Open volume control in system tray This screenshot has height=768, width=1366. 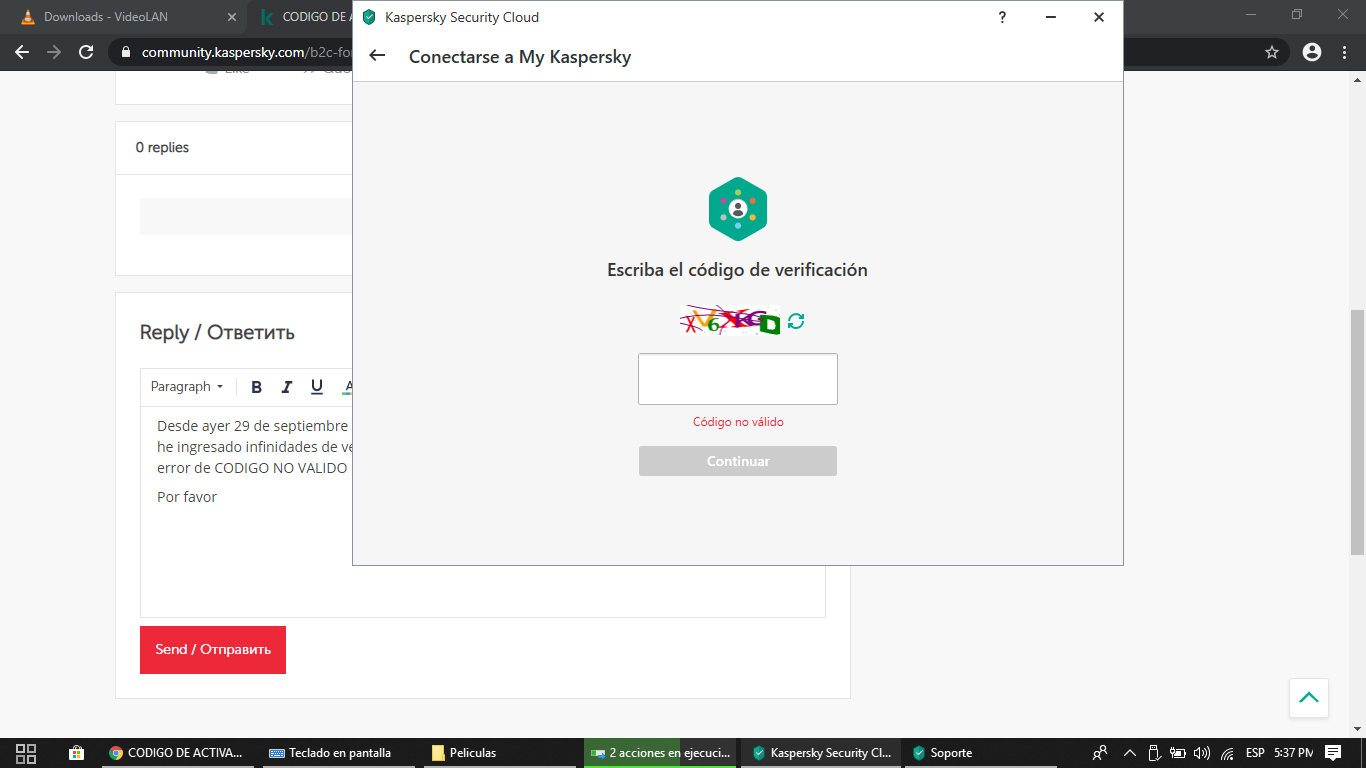pos(1202,753)
